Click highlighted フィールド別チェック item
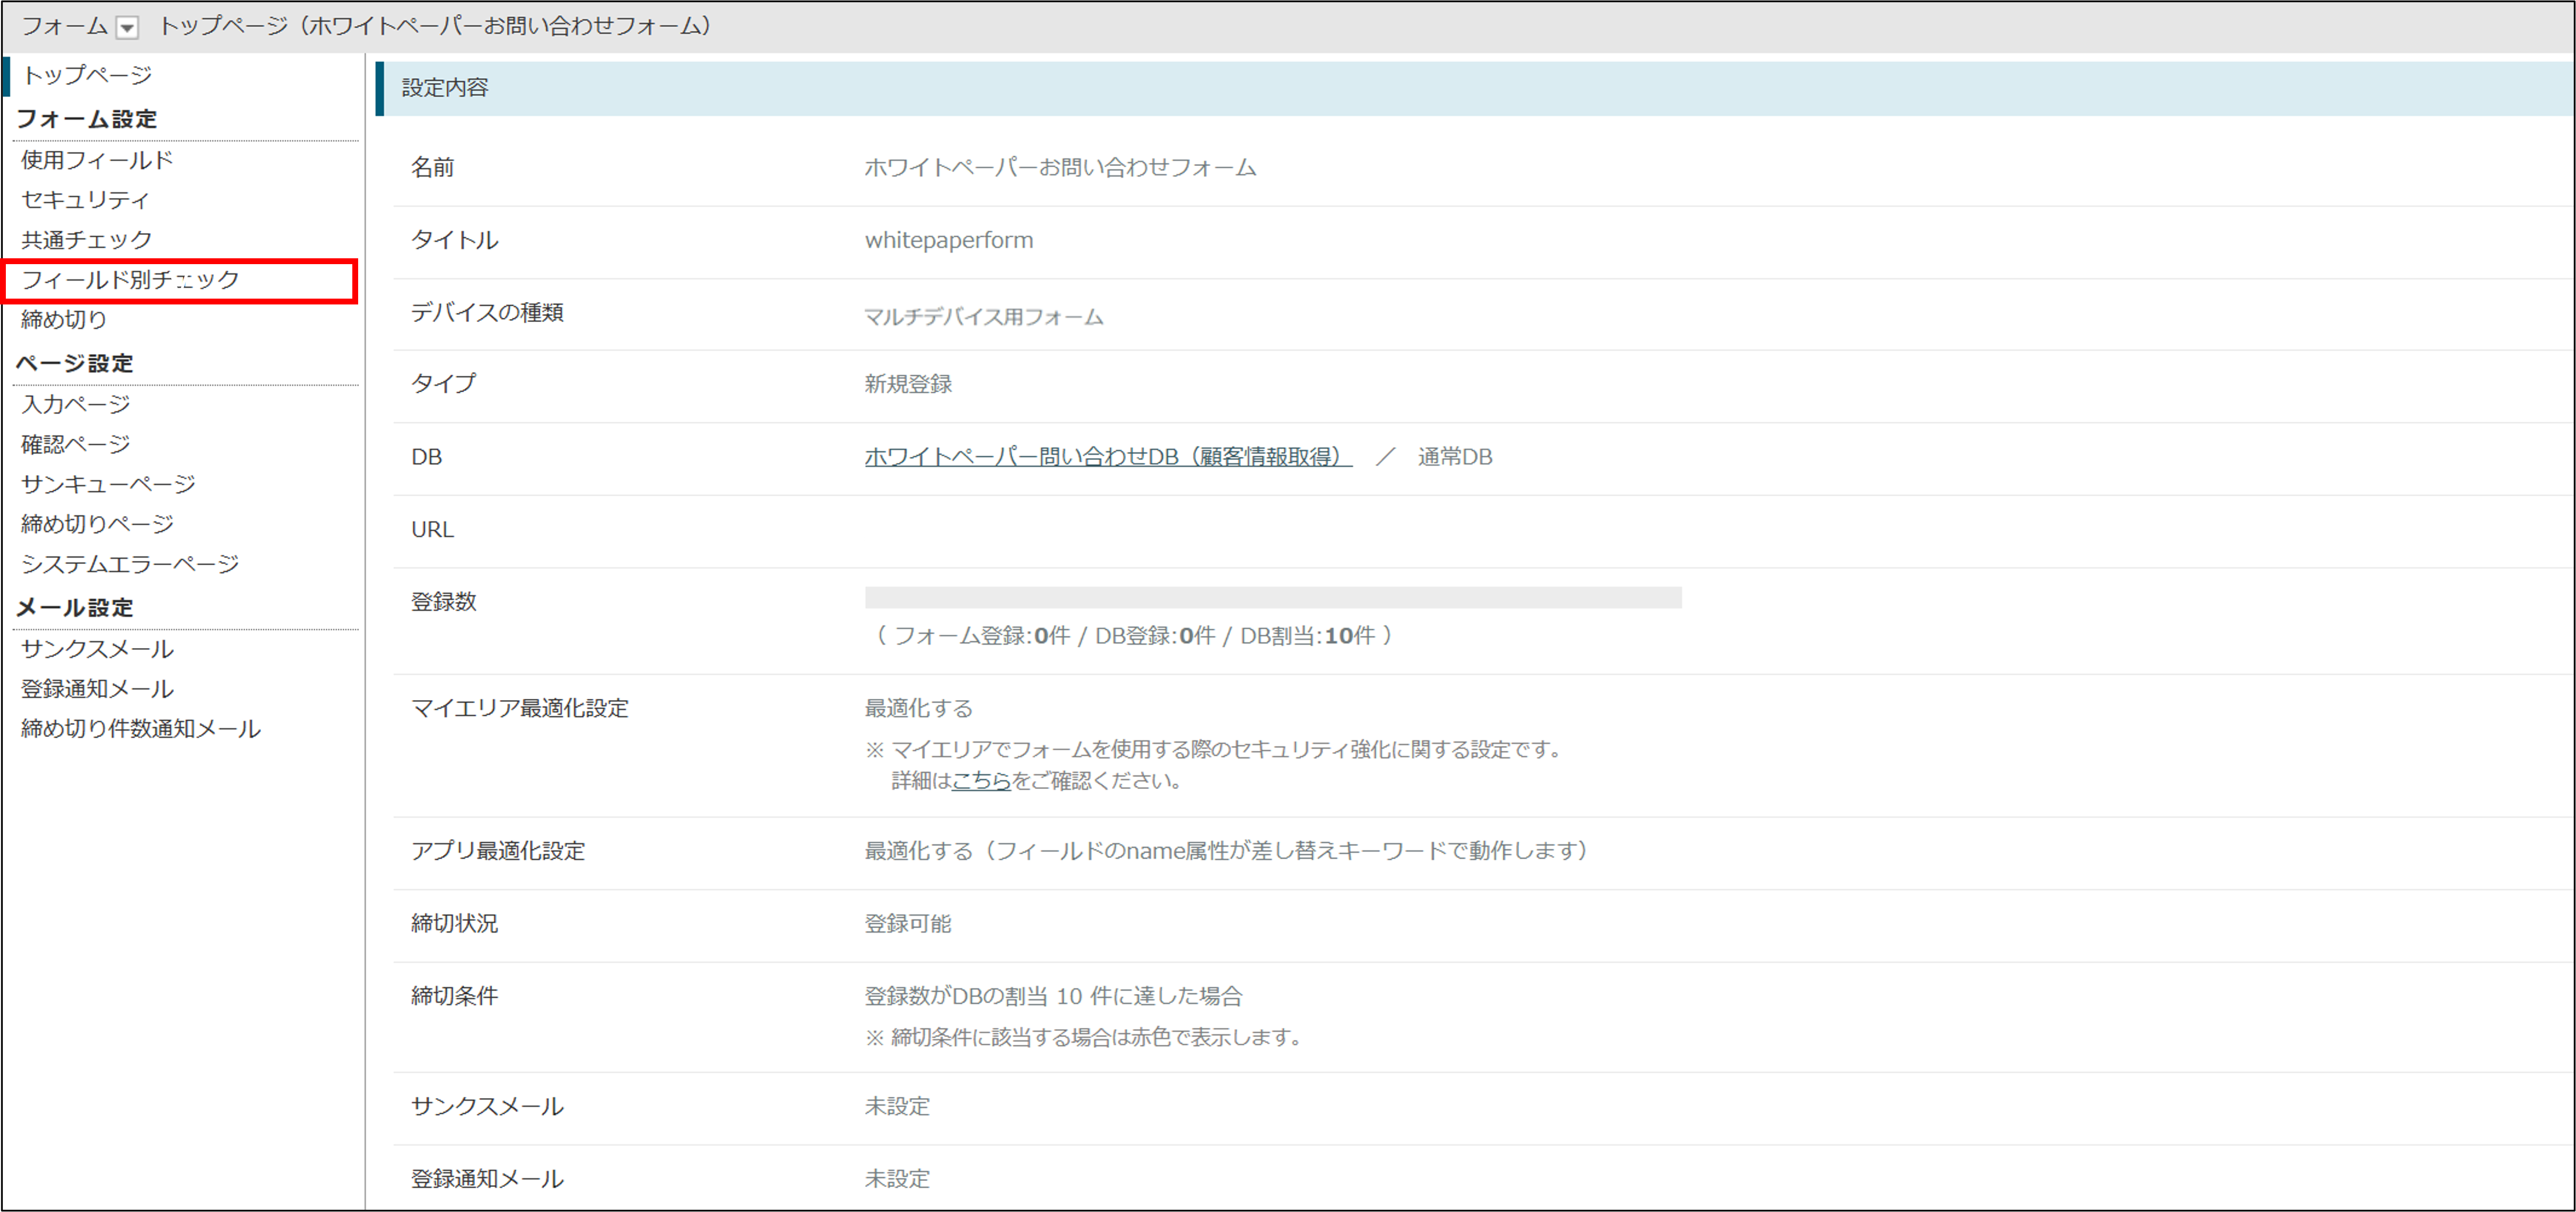The height and width of the screenshot is (1212, 2576). pos(131,280)
